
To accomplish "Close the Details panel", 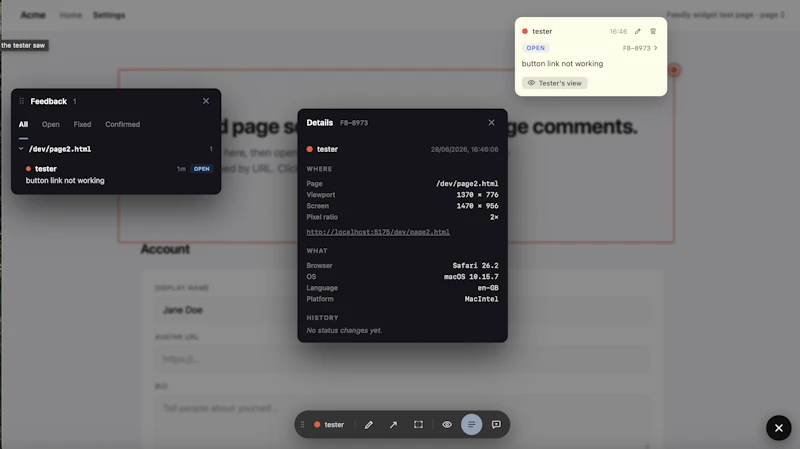I will coord(491,122).
